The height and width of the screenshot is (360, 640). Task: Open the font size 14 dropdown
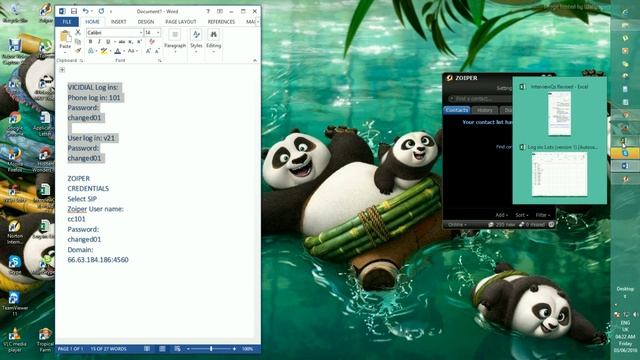click(158, 33)
